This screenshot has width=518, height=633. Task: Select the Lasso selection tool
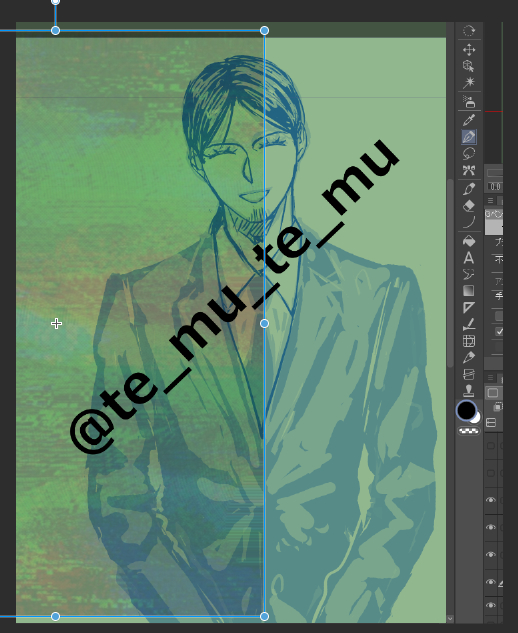pos(469,153)
